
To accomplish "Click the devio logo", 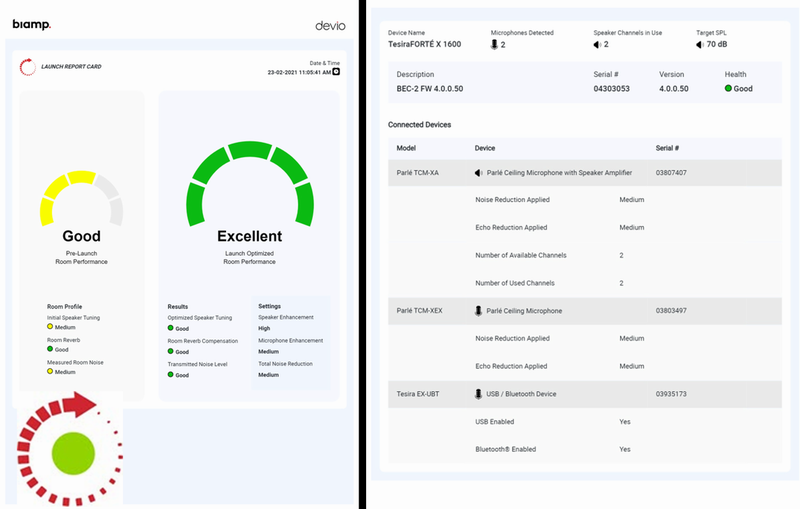I will tap(330, 26).
